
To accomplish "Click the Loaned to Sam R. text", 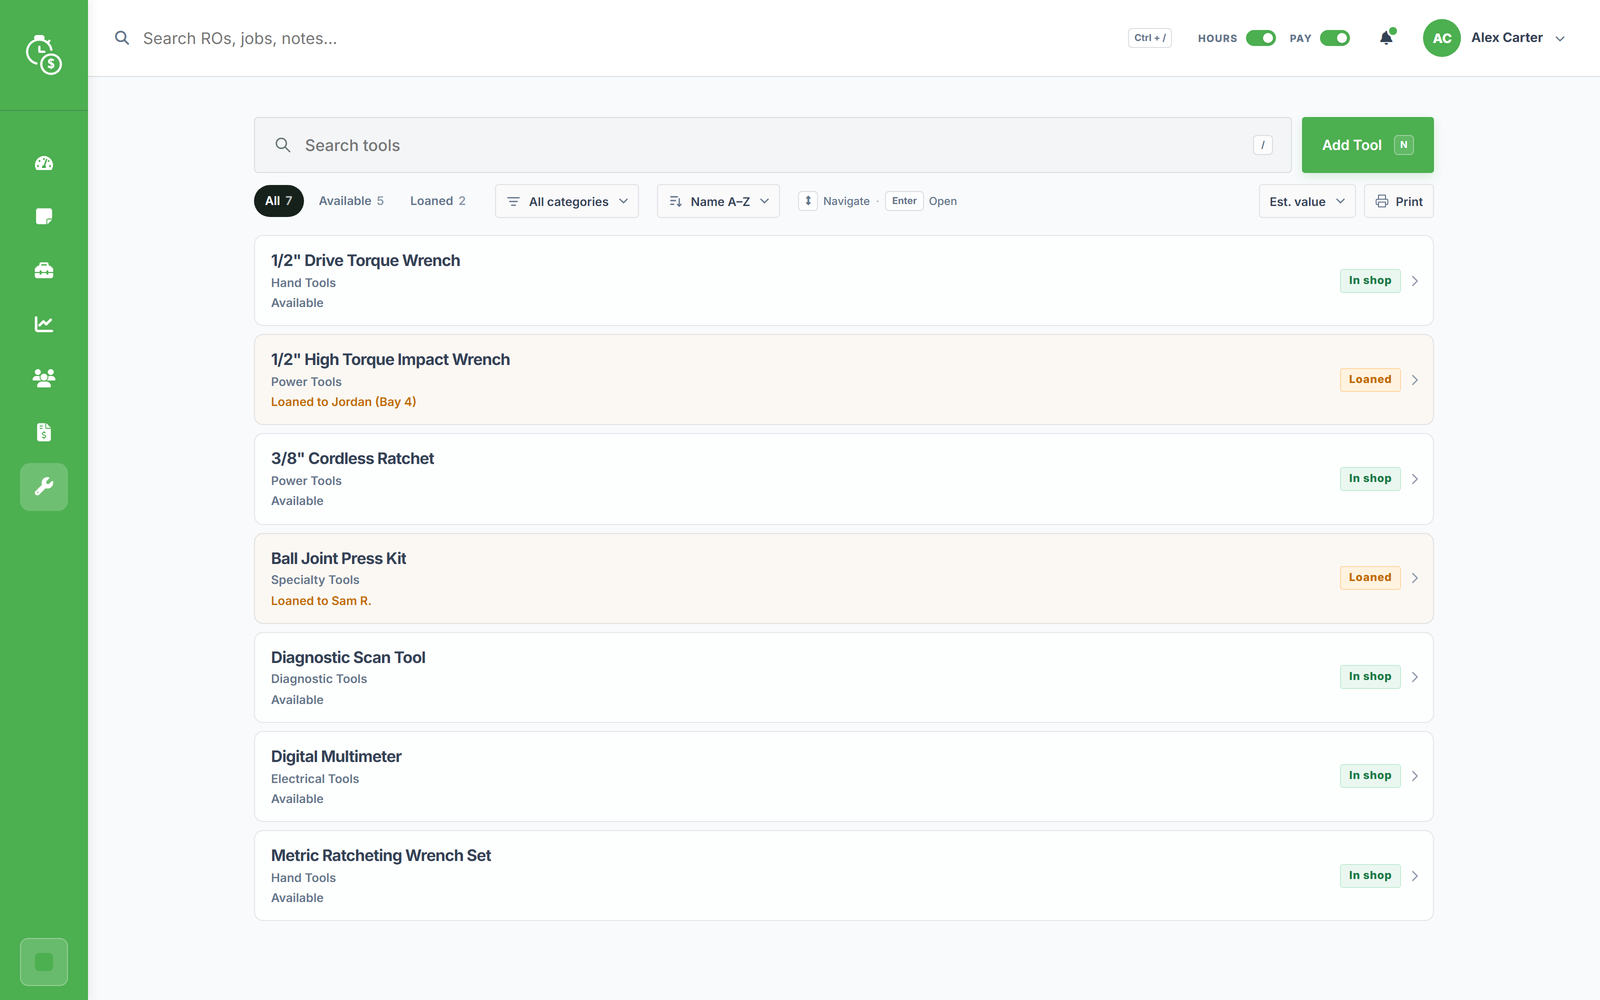I will point(321,601).
